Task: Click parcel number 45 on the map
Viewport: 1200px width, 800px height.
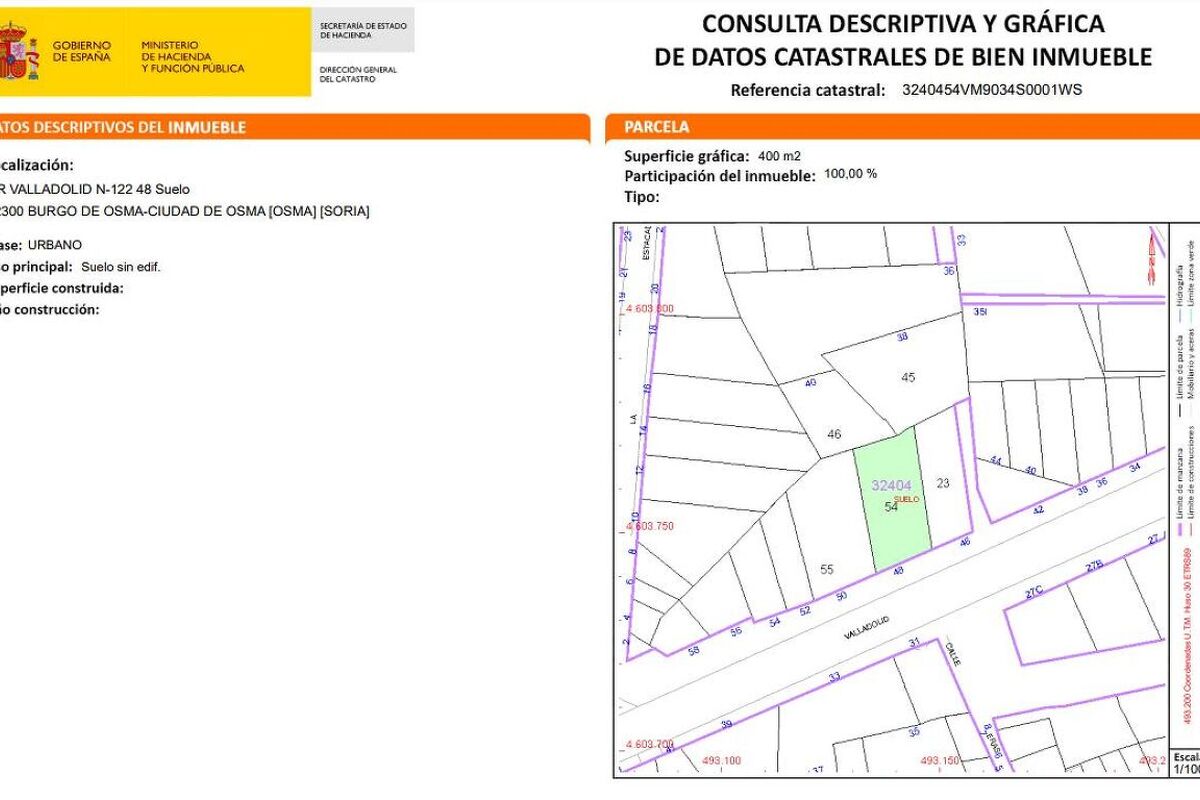Action: 908,377
